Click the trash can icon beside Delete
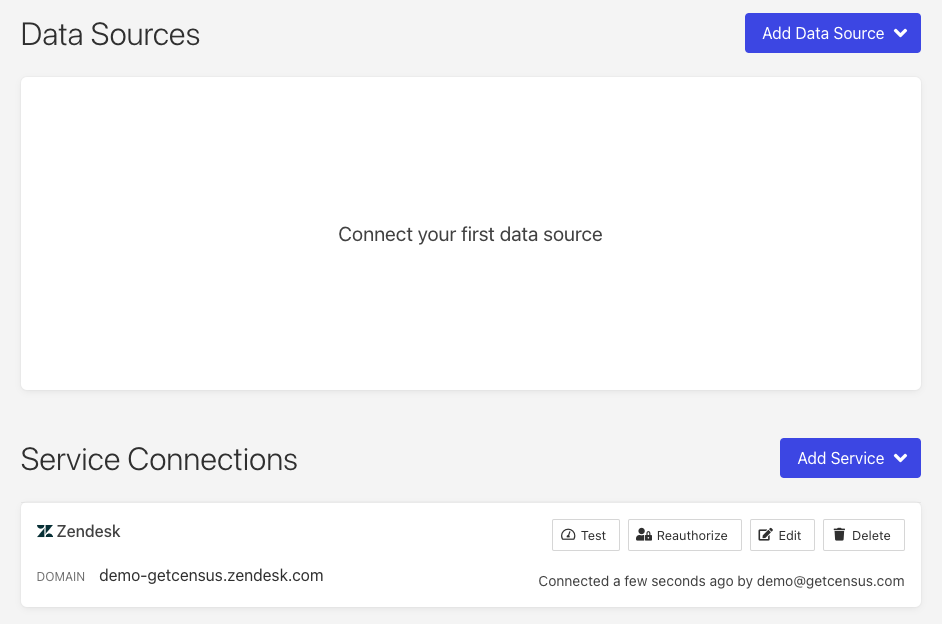942x624 pixels. [x=839, y=535]
